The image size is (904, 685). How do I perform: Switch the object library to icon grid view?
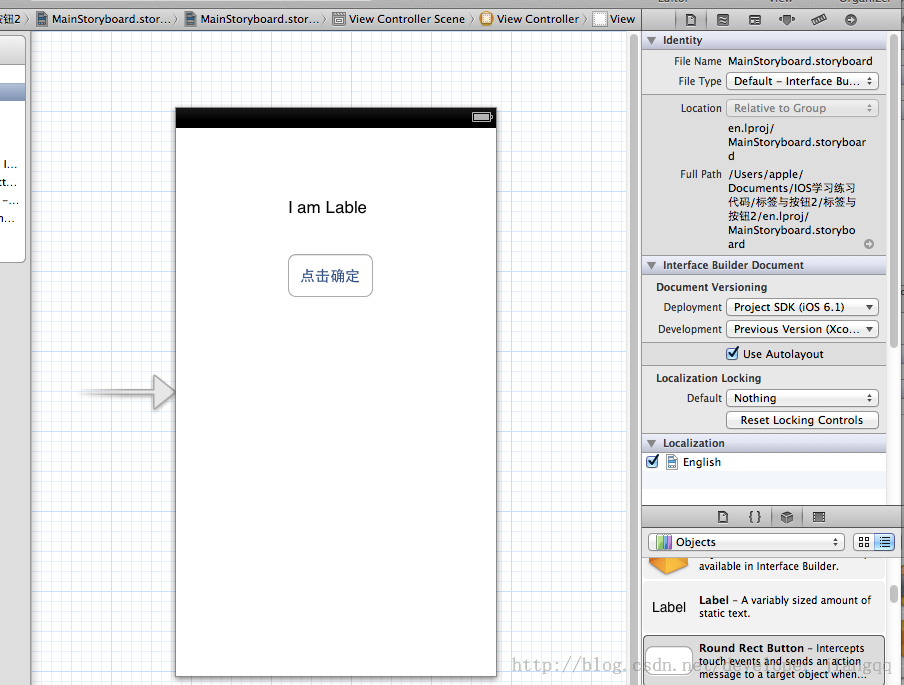pos(864,542)
